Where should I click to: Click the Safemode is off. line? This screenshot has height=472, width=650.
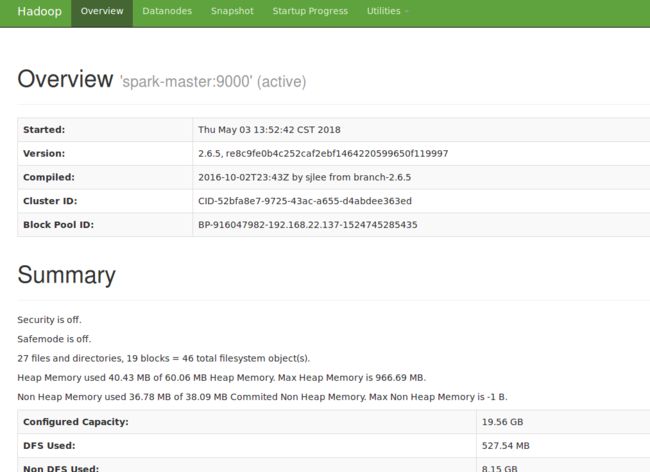[54, 339]
